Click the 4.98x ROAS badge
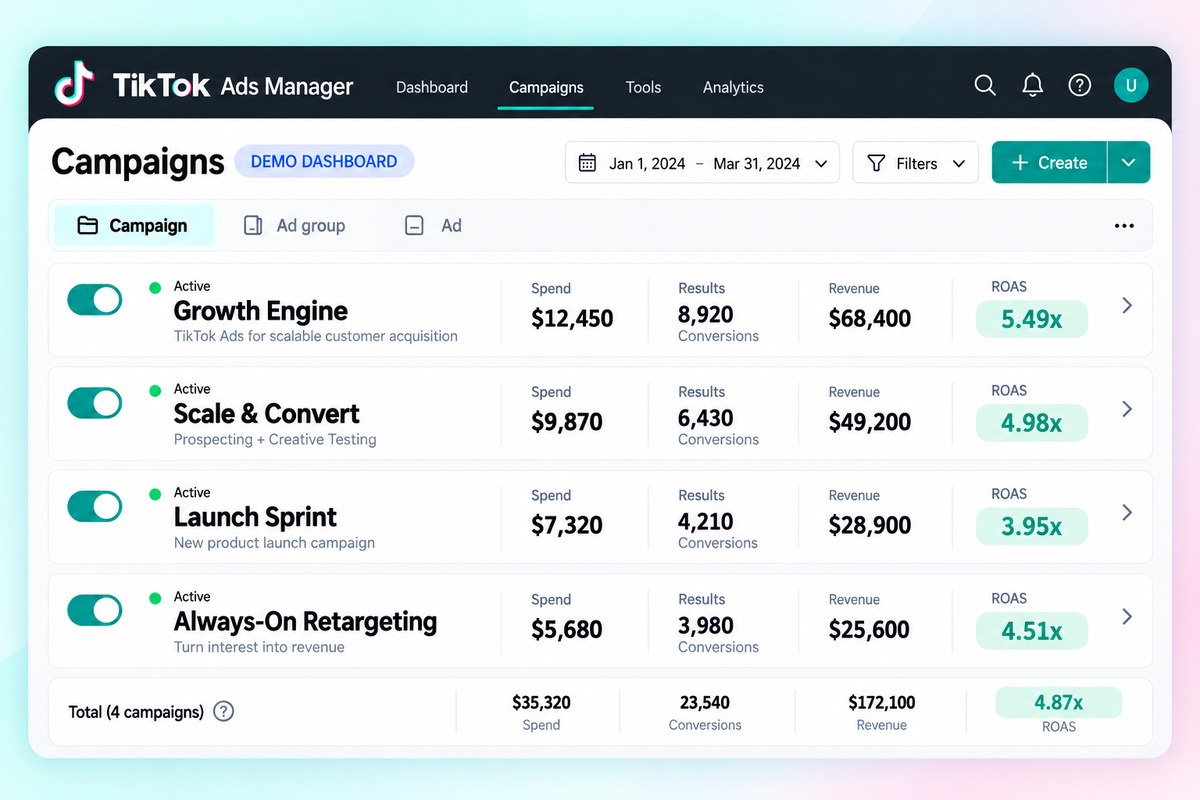Screen dimensions: 1200x800 [1032, 423]
